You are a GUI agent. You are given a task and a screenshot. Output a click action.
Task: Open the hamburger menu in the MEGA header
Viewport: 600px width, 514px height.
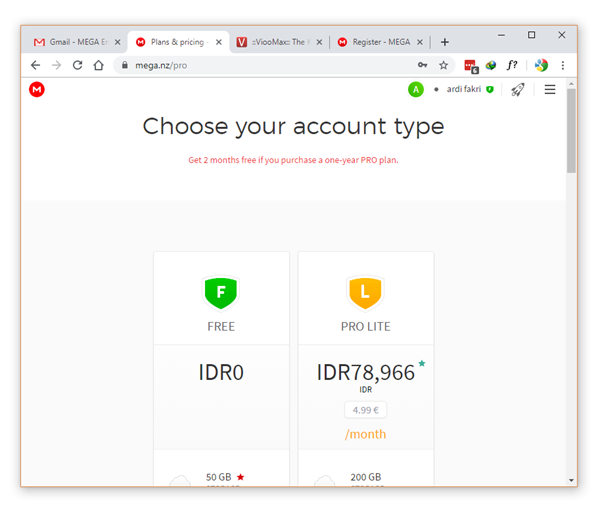click(x=550, y=90)
